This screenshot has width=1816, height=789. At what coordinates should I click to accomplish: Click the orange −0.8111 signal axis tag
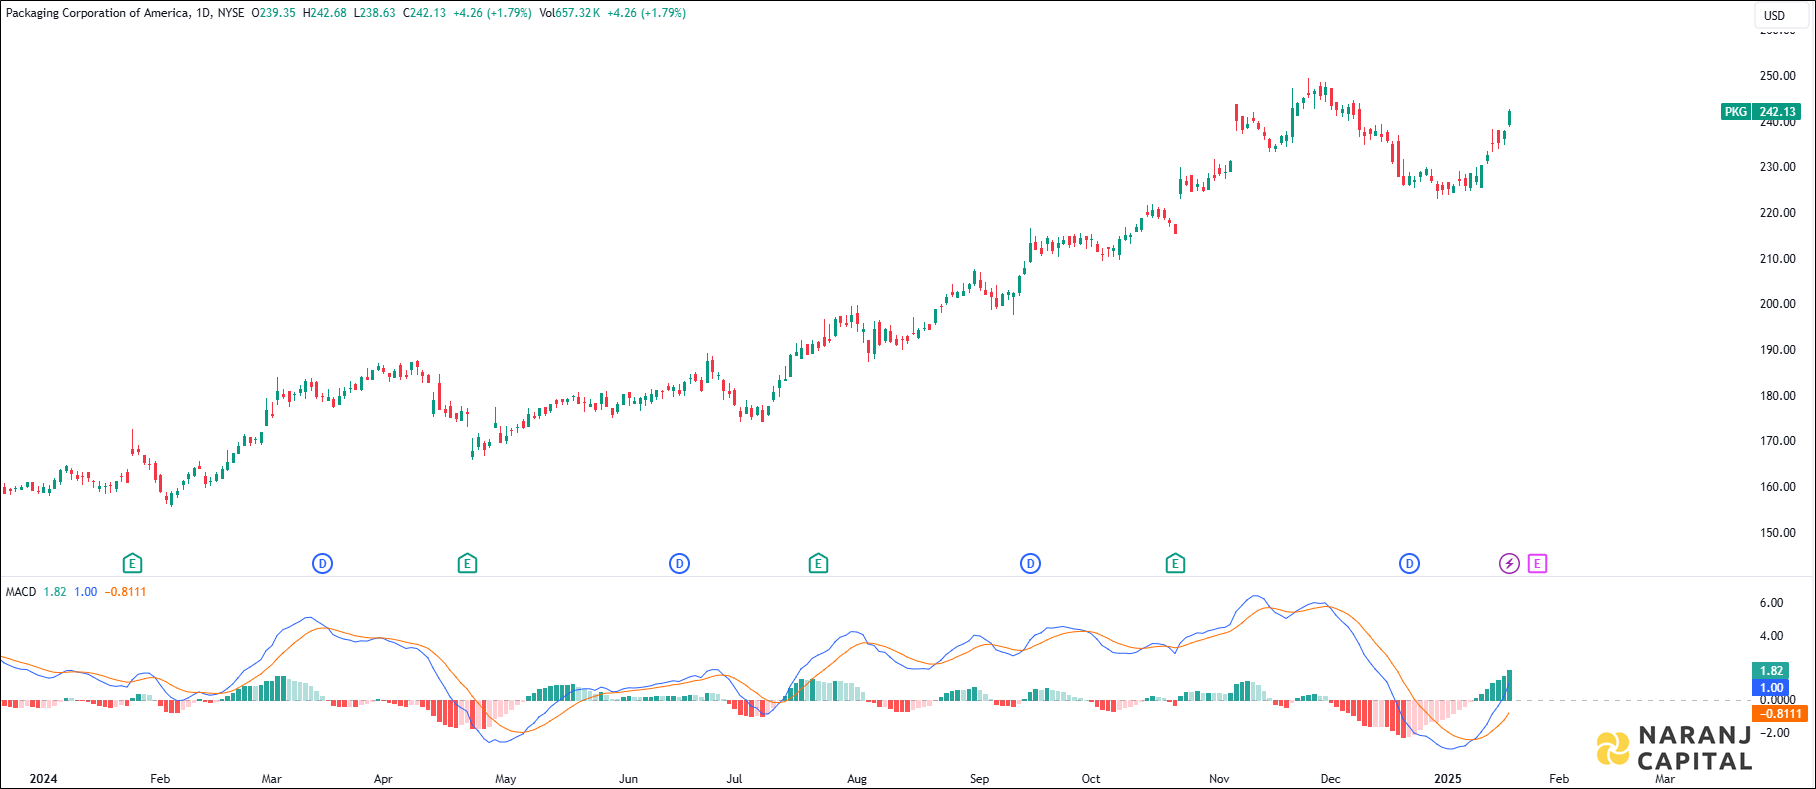tap(1780, 714)
